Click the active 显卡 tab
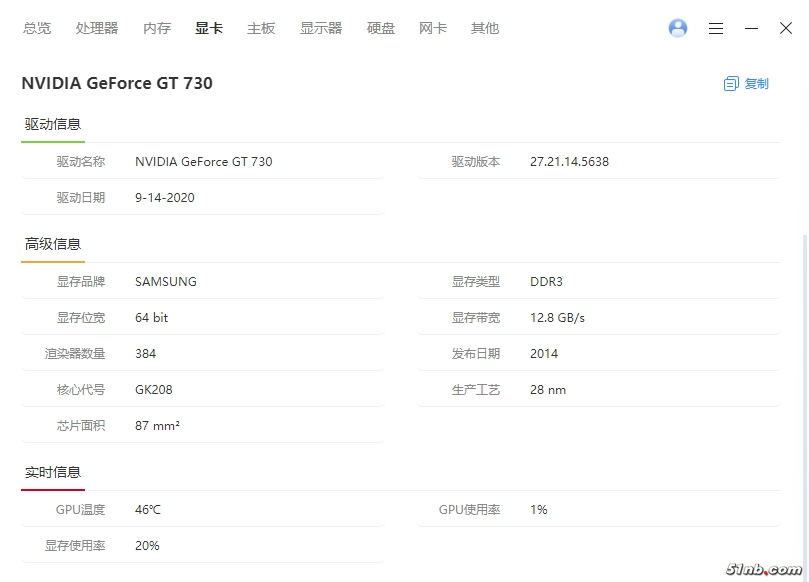 209,28
